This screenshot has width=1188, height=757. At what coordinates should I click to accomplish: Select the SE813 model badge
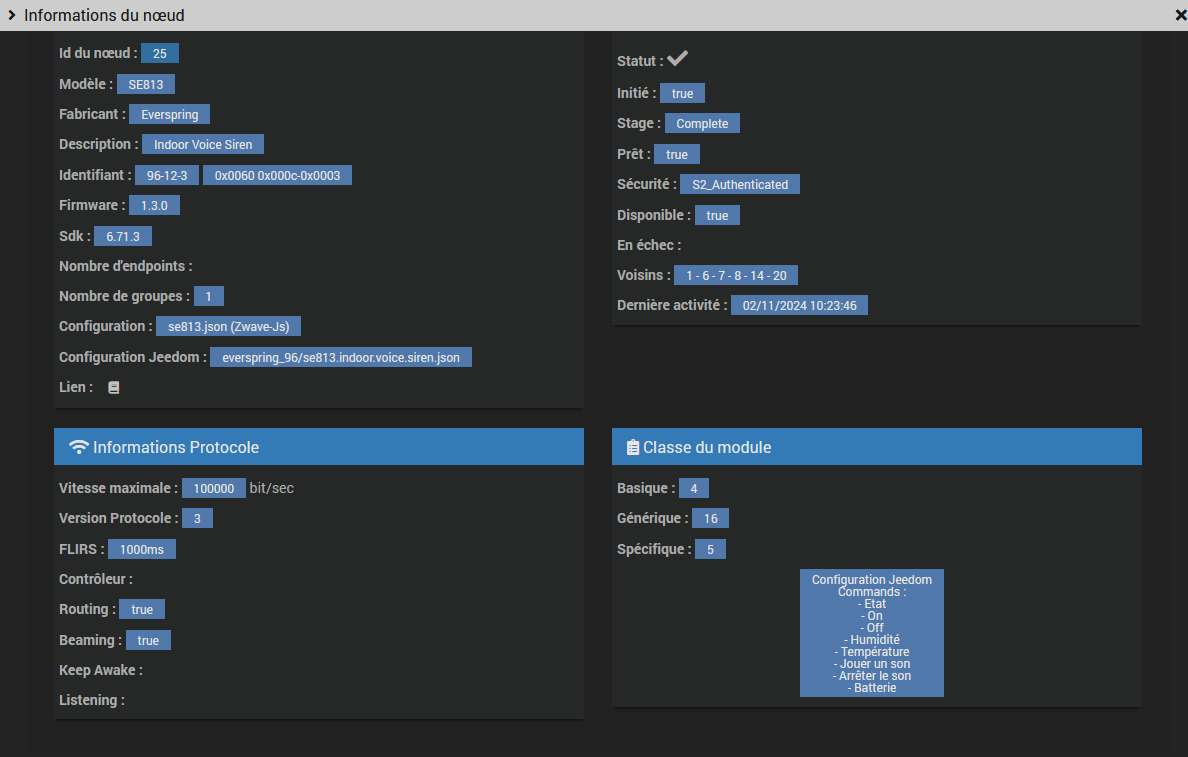coord(145,84)
